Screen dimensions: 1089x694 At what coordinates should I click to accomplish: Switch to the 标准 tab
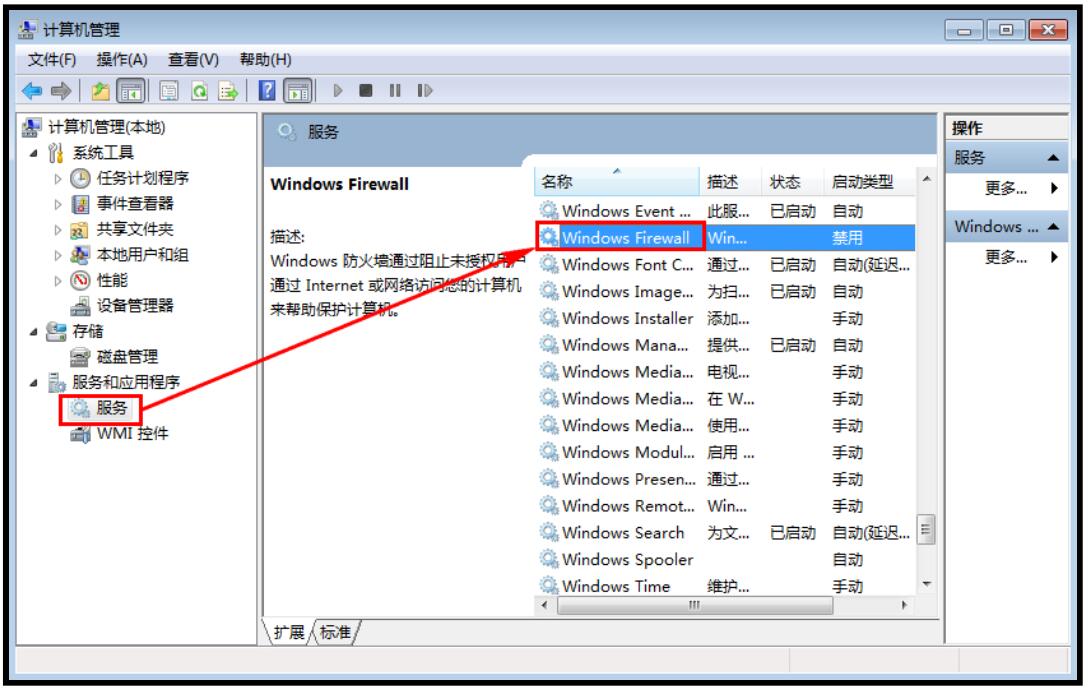point(335,632)
